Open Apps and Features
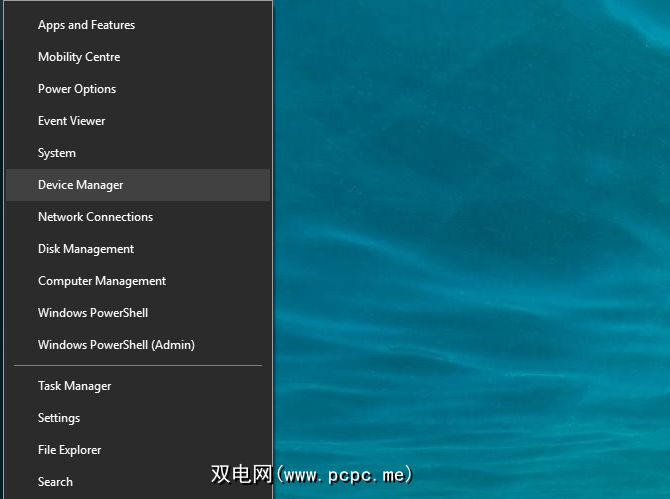The image size is (670, 499). [138, 25]
